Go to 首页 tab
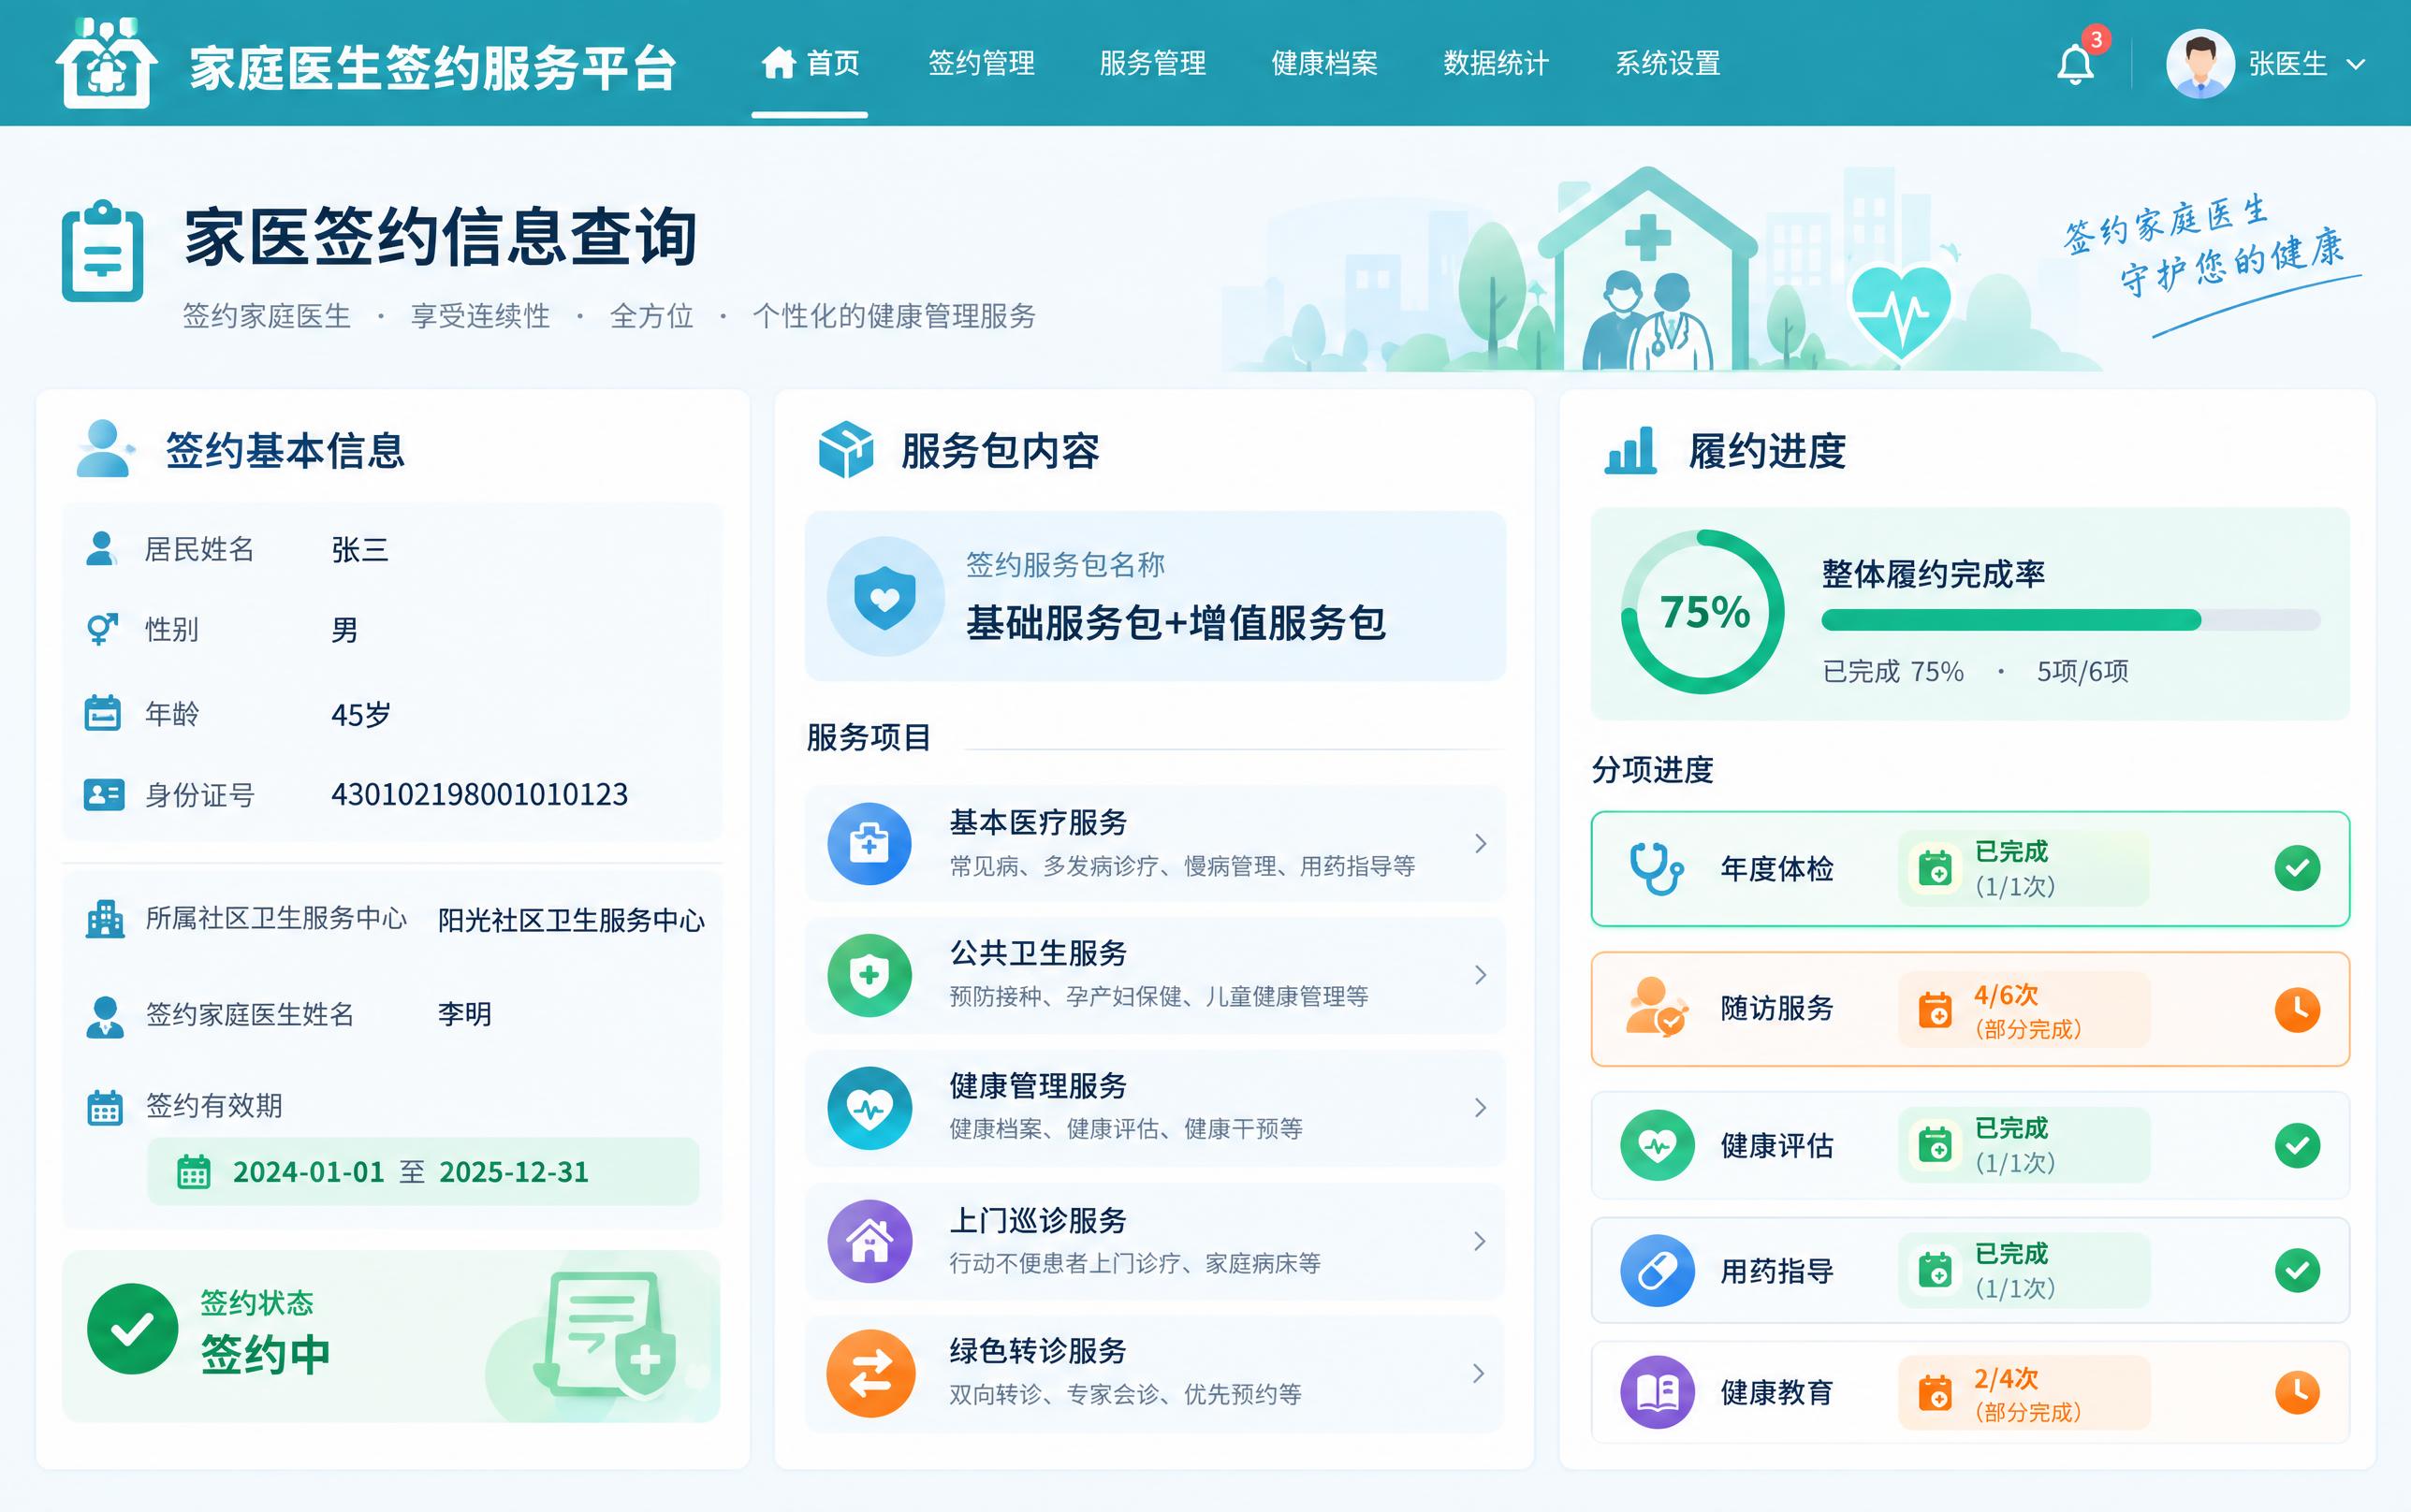This screenshot has height=1512, width=2411. [810, 63]
